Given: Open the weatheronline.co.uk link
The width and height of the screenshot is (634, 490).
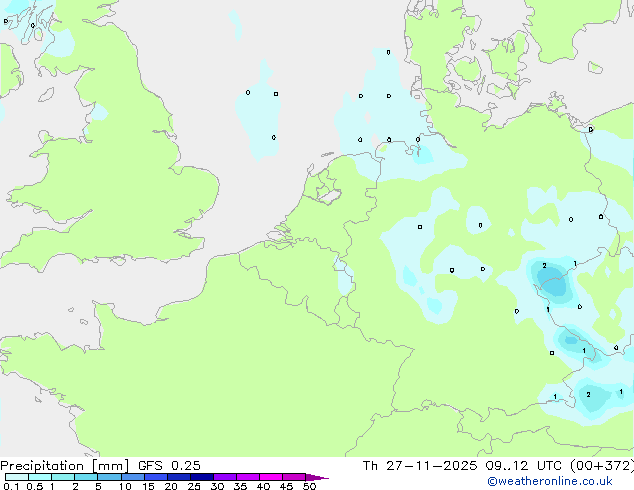Looking at the screenshot, I should (x=550, y=481).
